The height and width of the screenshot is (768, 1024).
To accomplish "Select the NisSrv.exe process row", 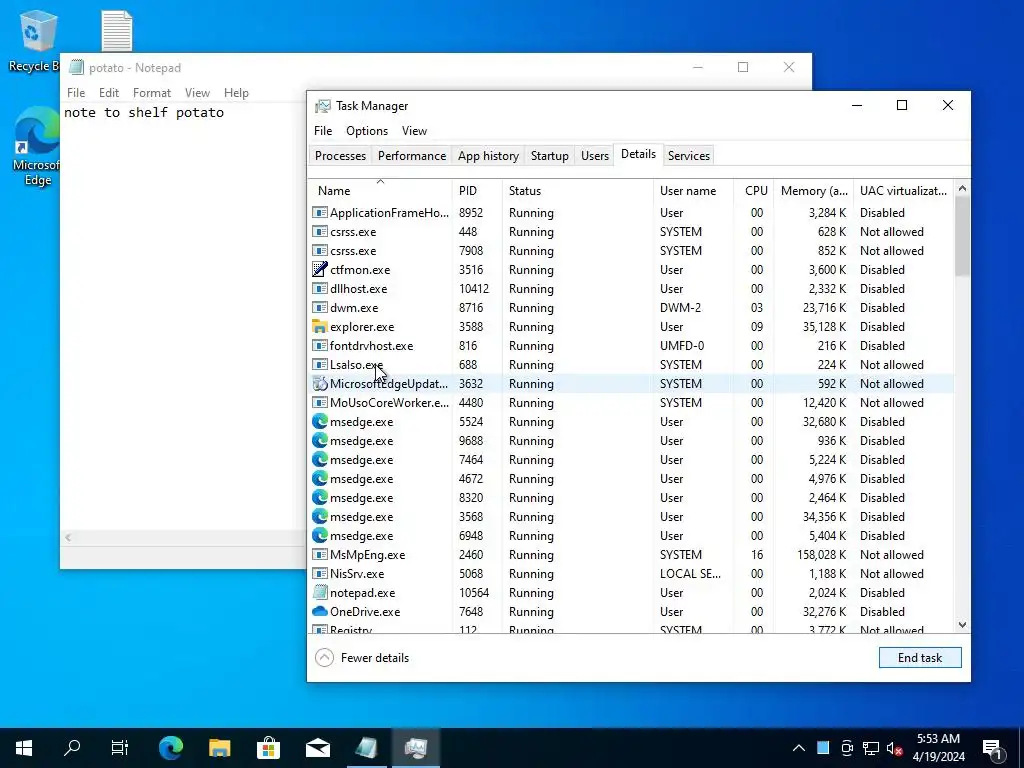I will pos(631,574).
